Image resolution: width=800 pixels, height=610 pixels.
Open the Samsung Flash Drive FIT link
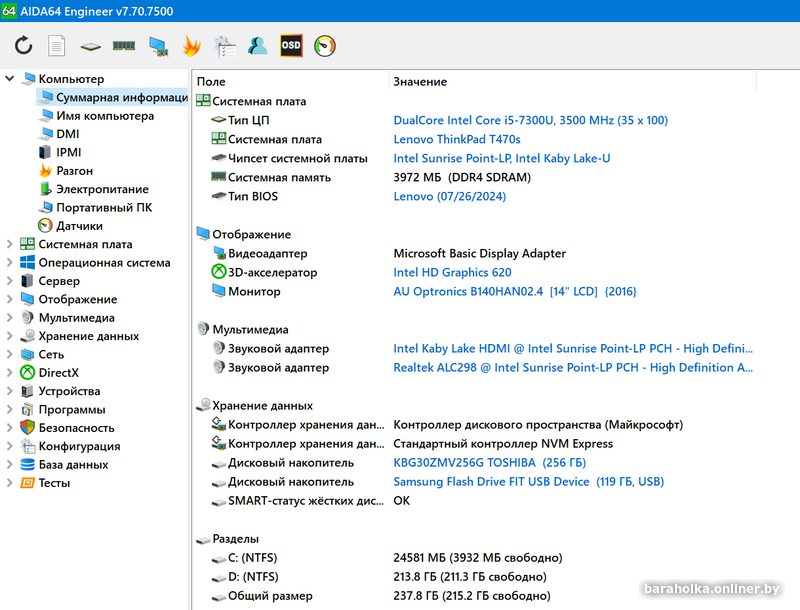(x=528, y=481)
